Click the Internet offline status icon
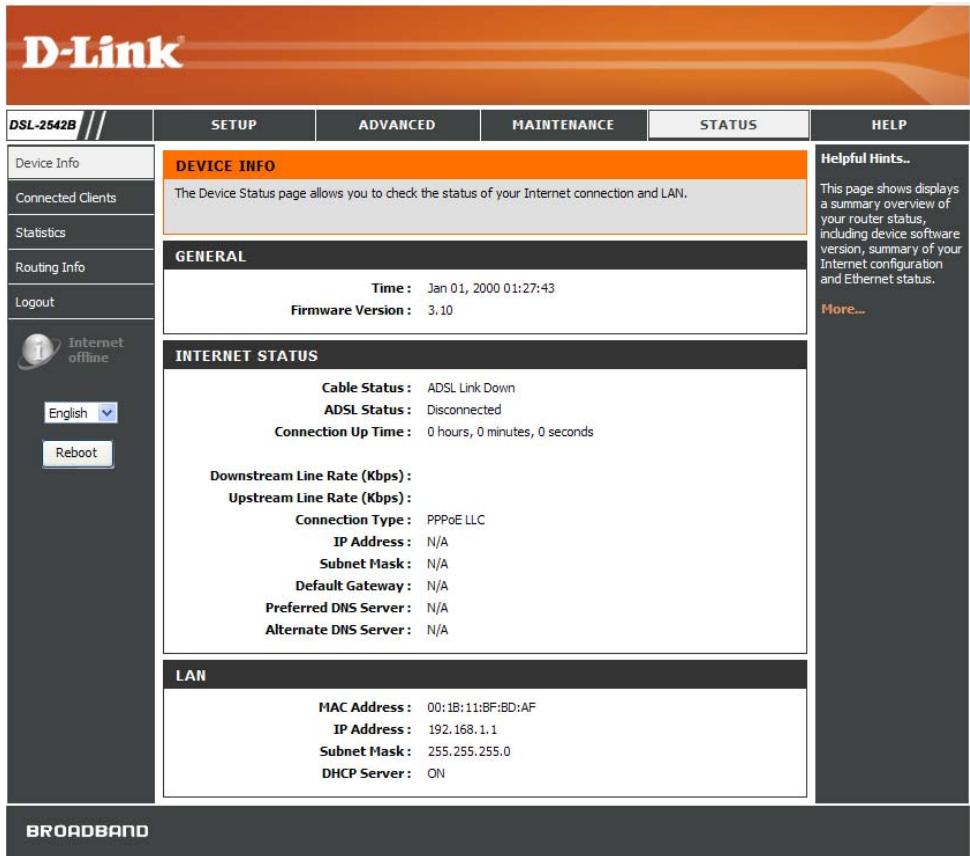This screenshot has height=856, width=970. [38, 350]
